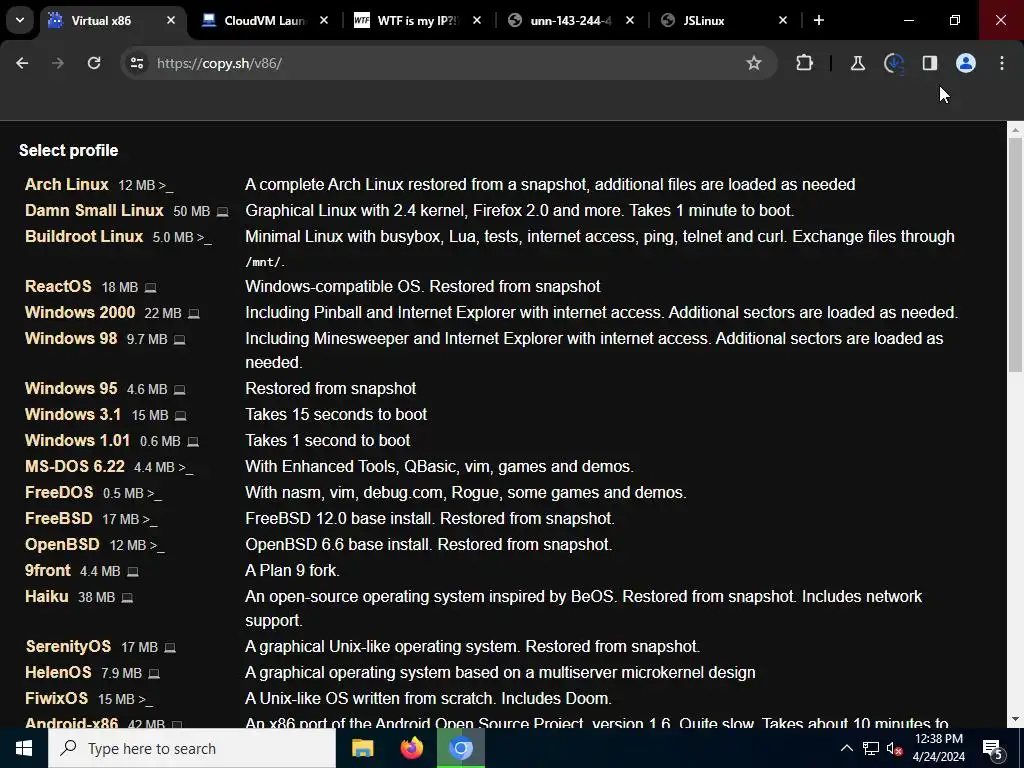The height and width of the screenshot is (768, 1024).
Task: Click the page vertical scrollbar thumb
Action: pos(1015,255)
